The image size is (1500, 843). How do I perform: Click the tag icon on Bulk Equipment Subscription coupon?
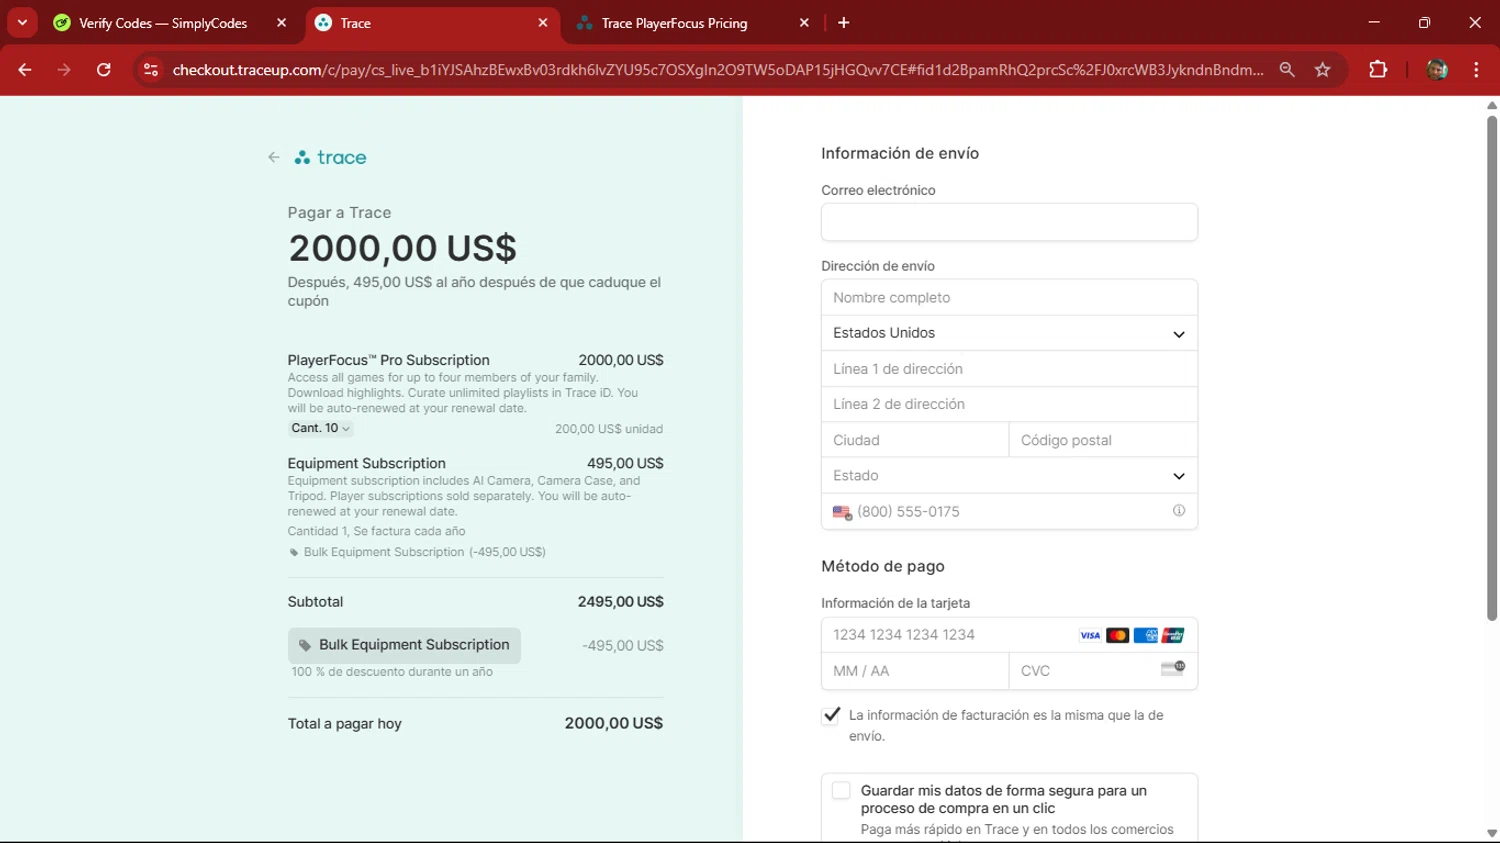[305, 646]
